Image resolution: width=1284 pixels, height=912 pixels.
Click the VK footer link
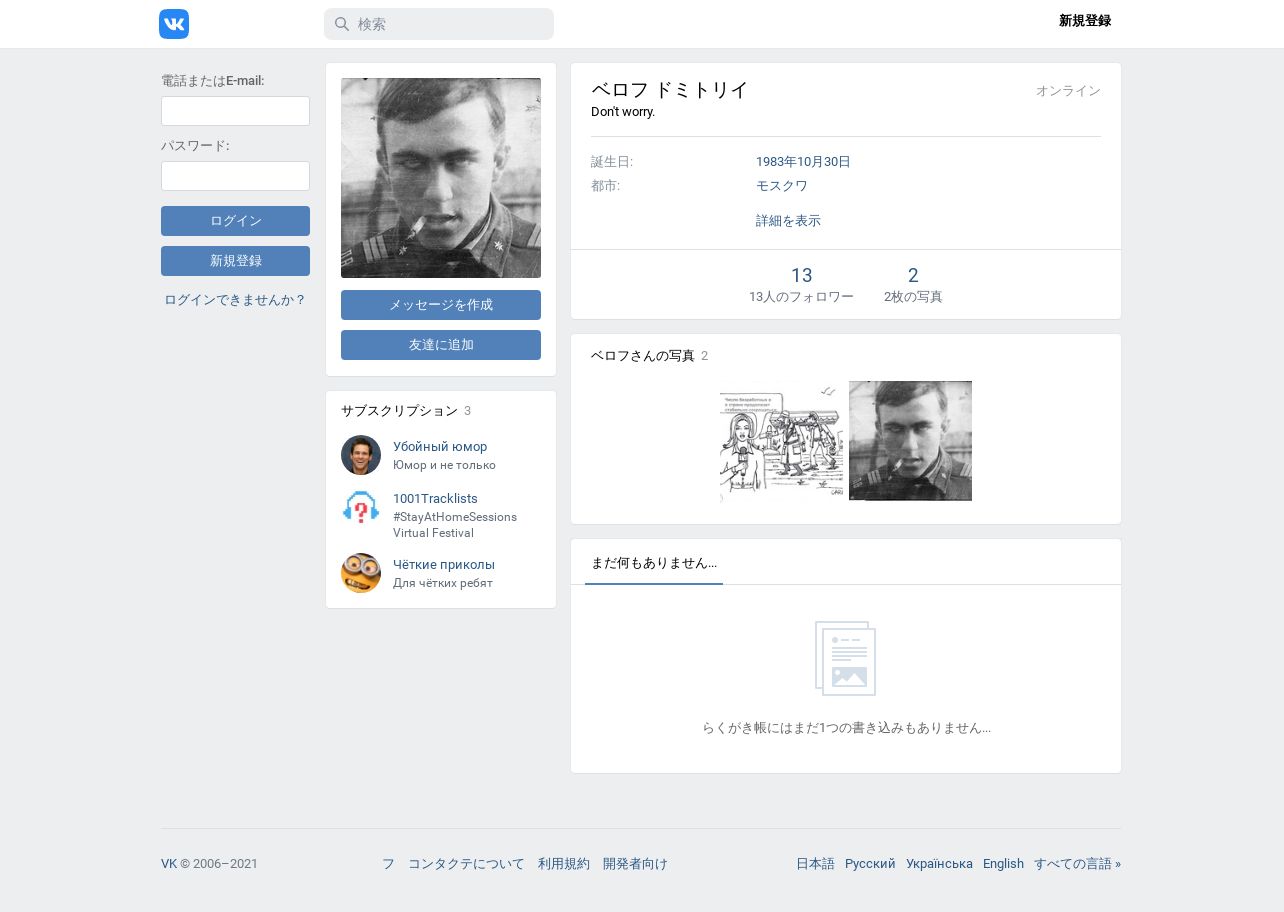169,864
